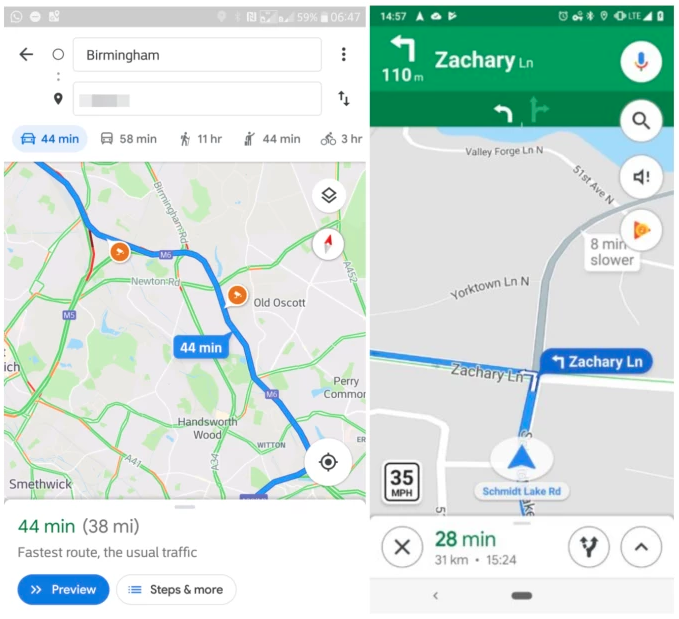This screenshot has height=619, width=679.
Task: Open the map layers button
Action: (x=329, y=195)
